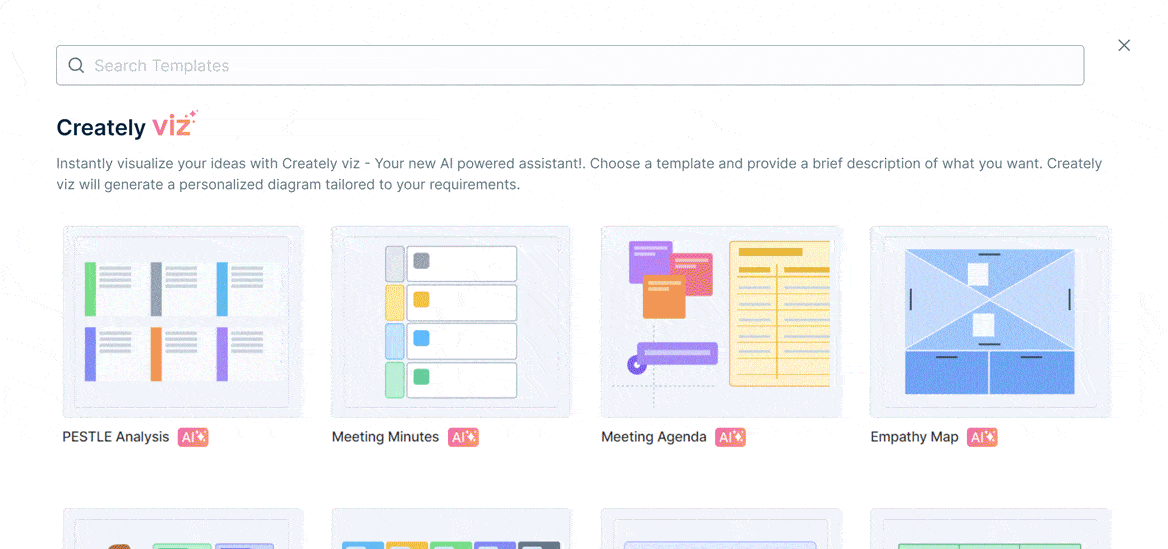
Task: Click the Meeting Agenda title text
Action: (x=654, y=437)
